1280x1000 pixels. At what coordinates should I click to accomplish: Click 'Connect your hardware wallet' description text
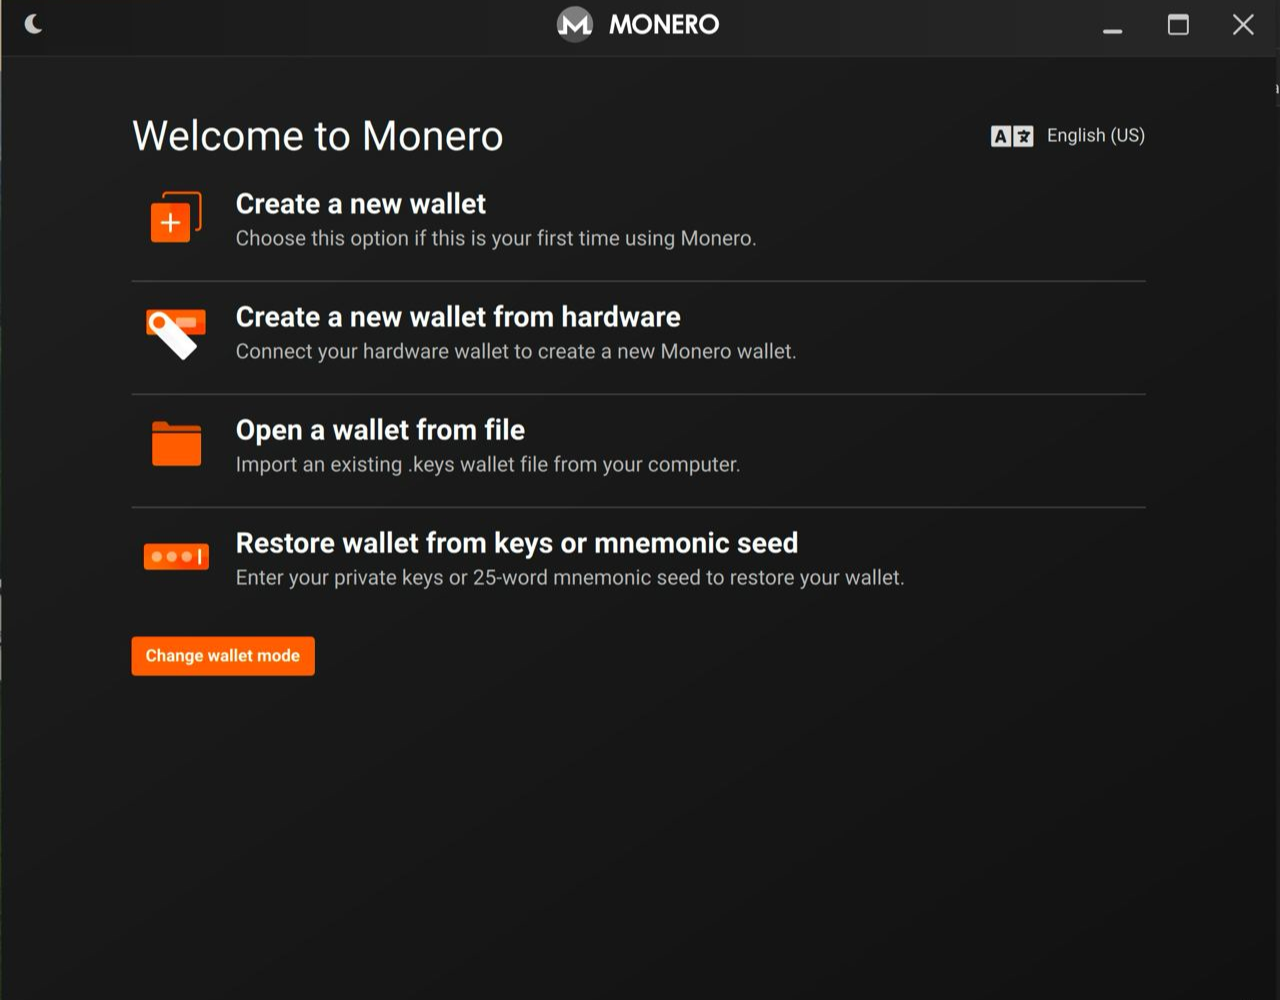pos(515,352)
